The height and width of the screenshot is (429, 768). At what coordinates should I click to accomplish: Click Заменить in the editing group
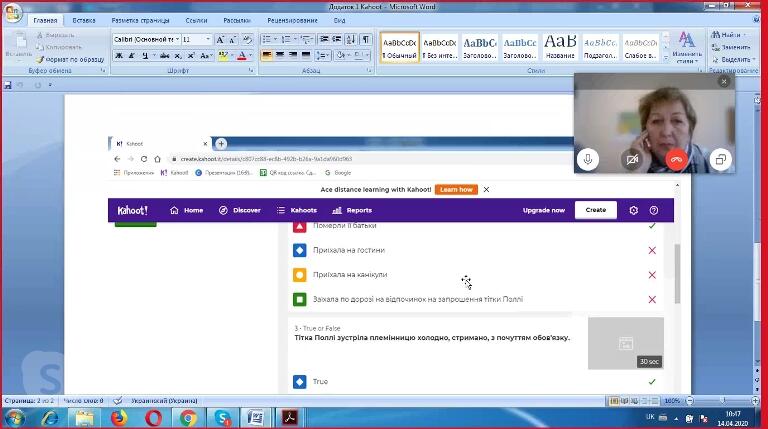pos(731,47)
